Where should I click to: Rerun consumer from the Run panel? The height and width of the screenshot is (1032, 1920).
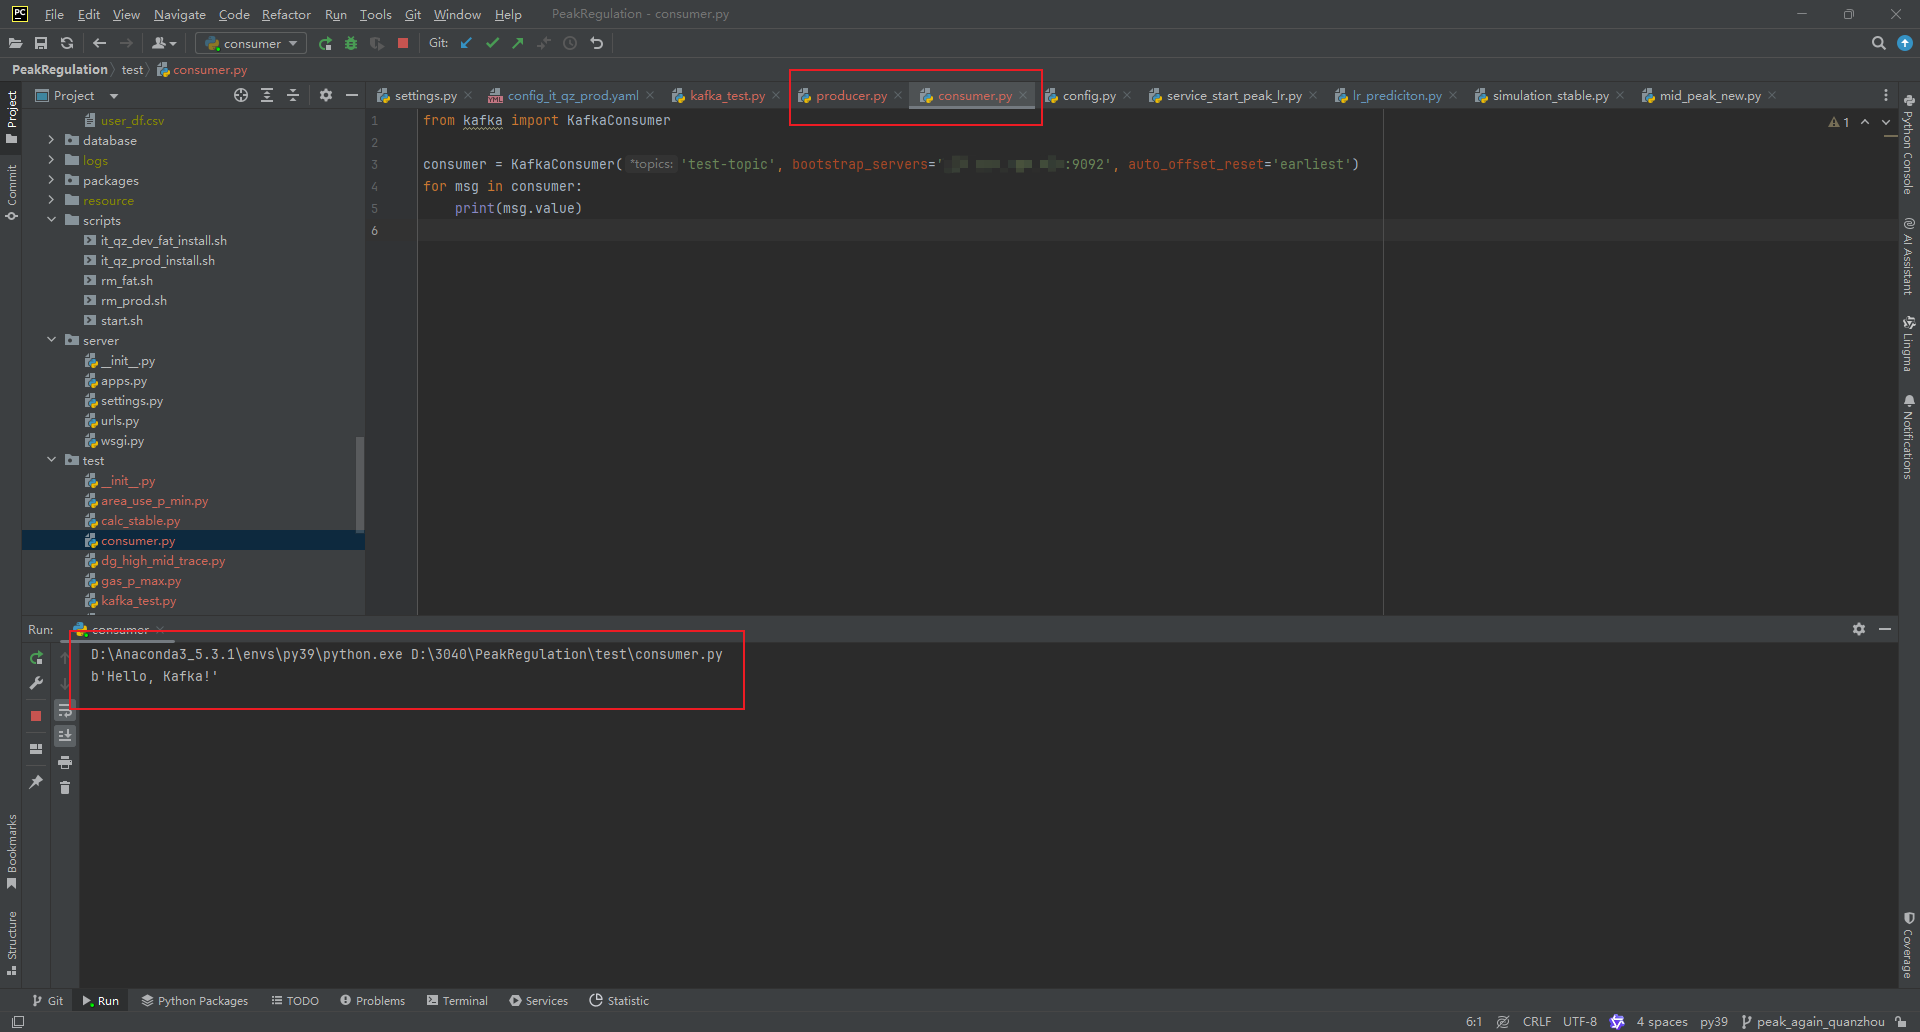pyautogui.click(x=36, y=658)
